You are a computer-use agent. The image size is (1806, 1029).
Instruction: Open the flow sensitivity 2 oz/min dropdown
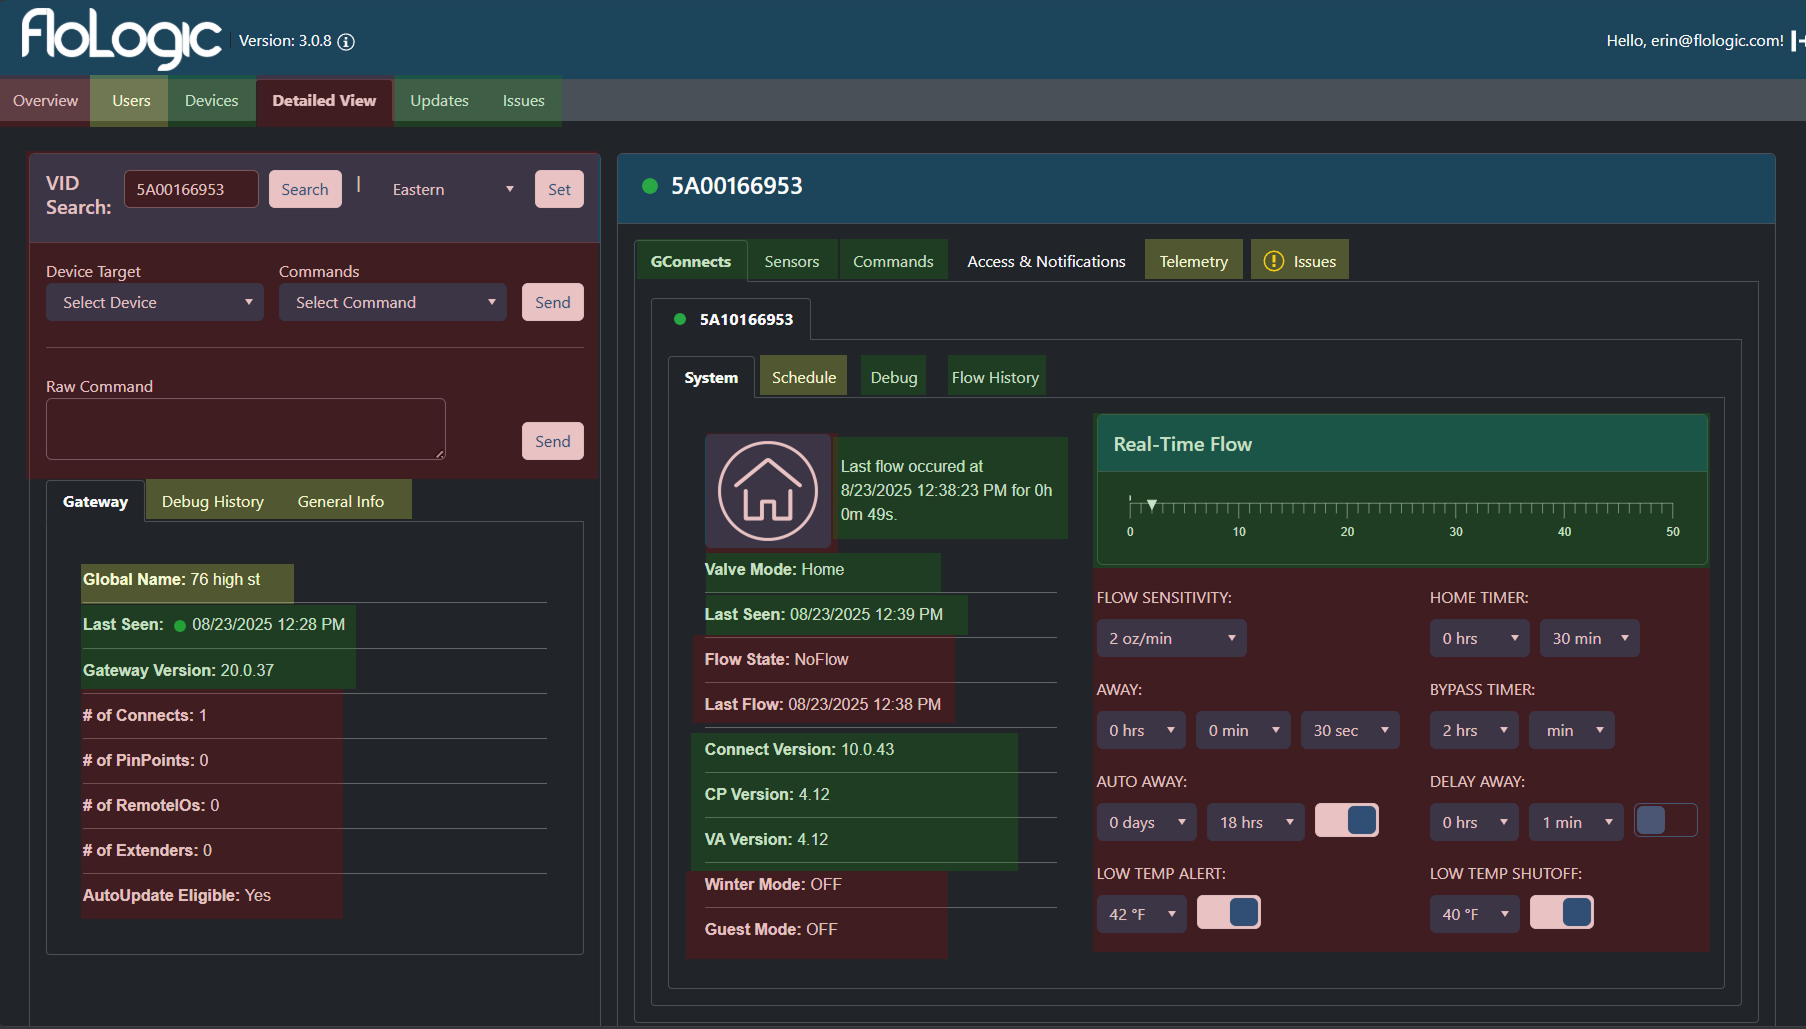pyautogui.click(x=1171, y=637)
